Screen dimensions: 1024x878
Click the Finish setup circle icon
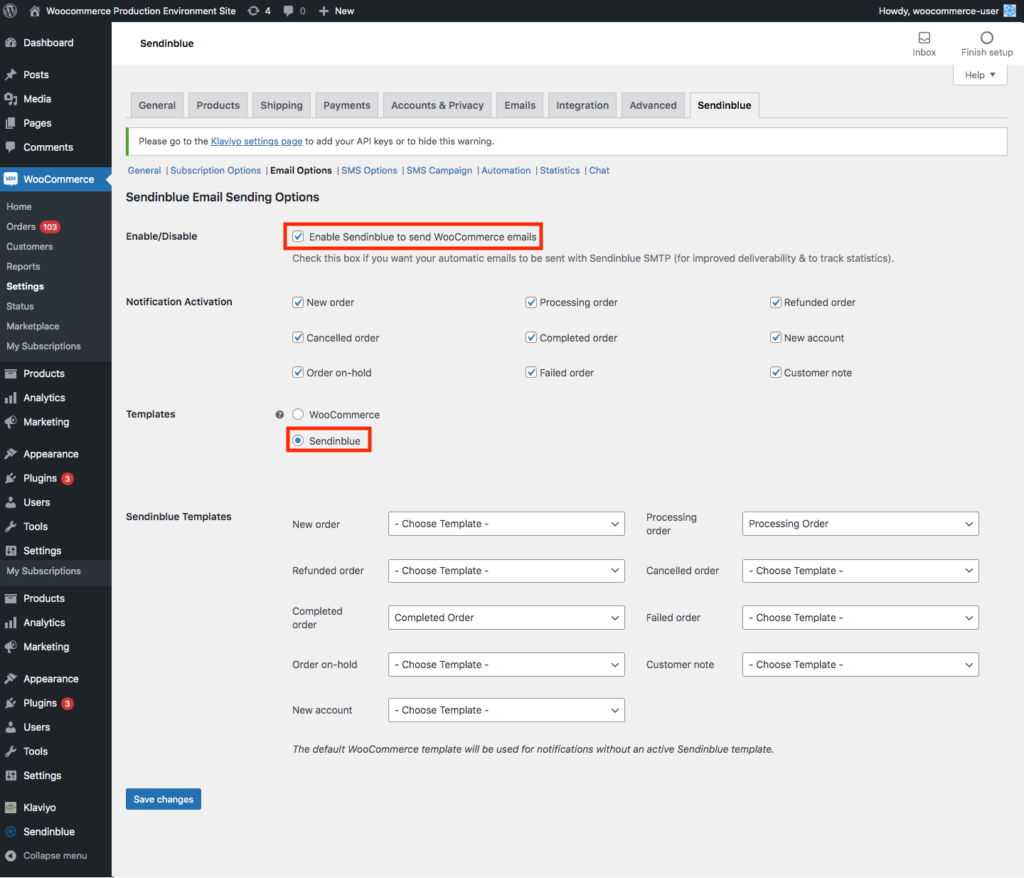click(987, 38)
